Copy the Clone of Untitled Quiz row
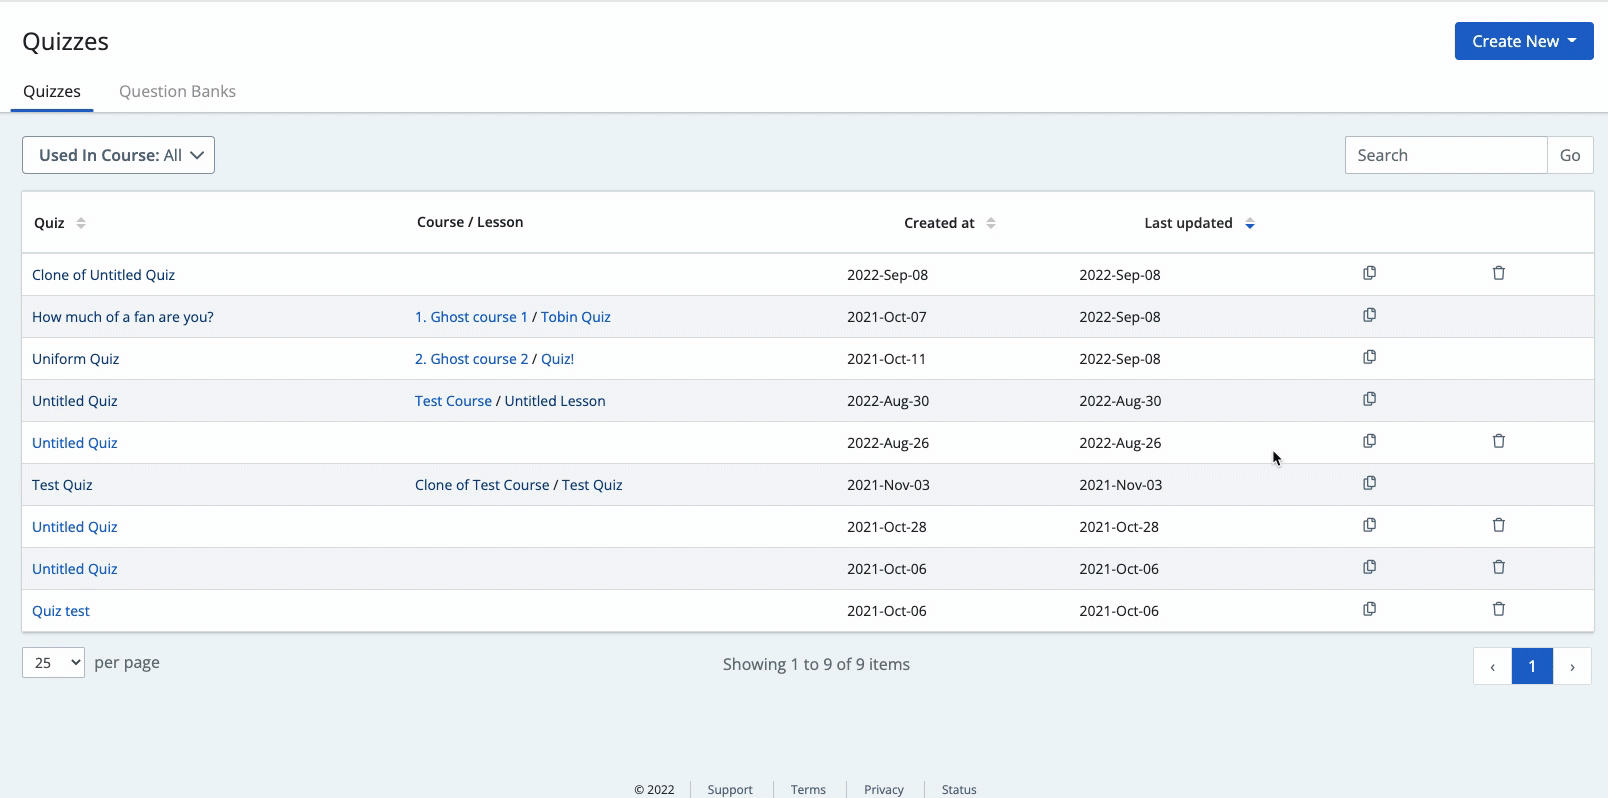The width and height of the screenshot is (1608, 798). click(x=1369, y=273)
